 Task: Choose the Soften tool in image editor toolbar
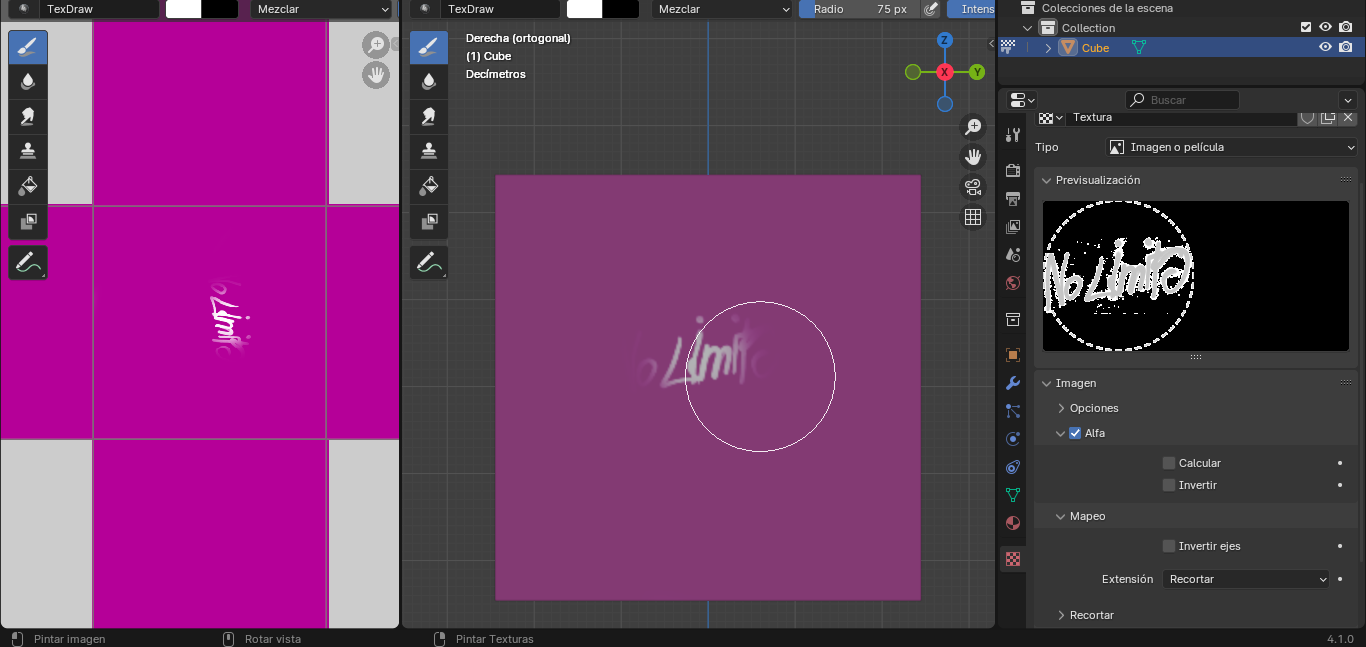pyautogui.click(x=28, y=81)
